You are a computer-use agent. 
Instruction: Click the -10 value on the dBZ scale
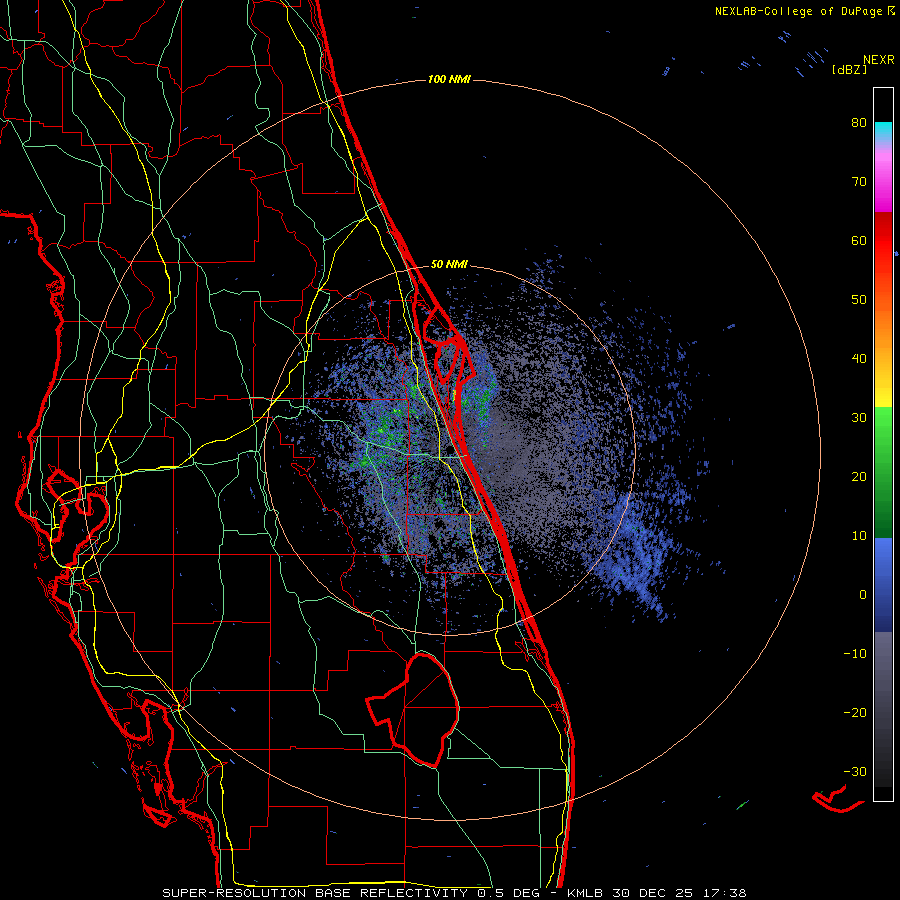click(855, 654)
